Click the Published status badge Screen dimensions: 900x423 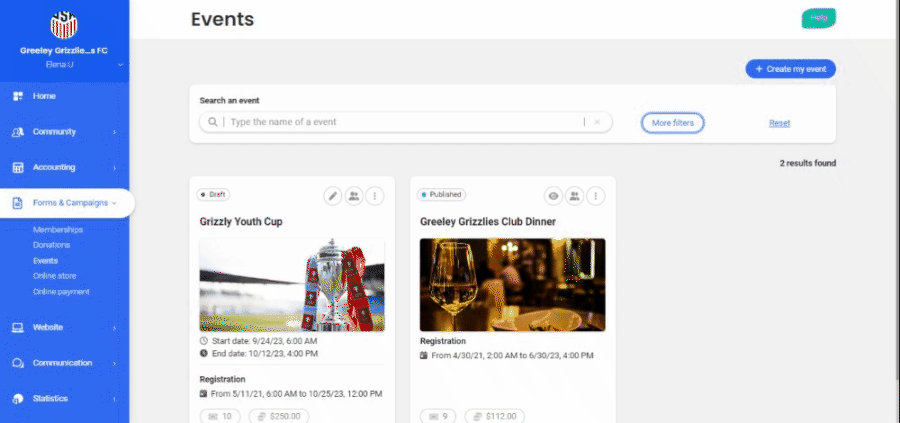pyautogui.click(x=441, y=195)
